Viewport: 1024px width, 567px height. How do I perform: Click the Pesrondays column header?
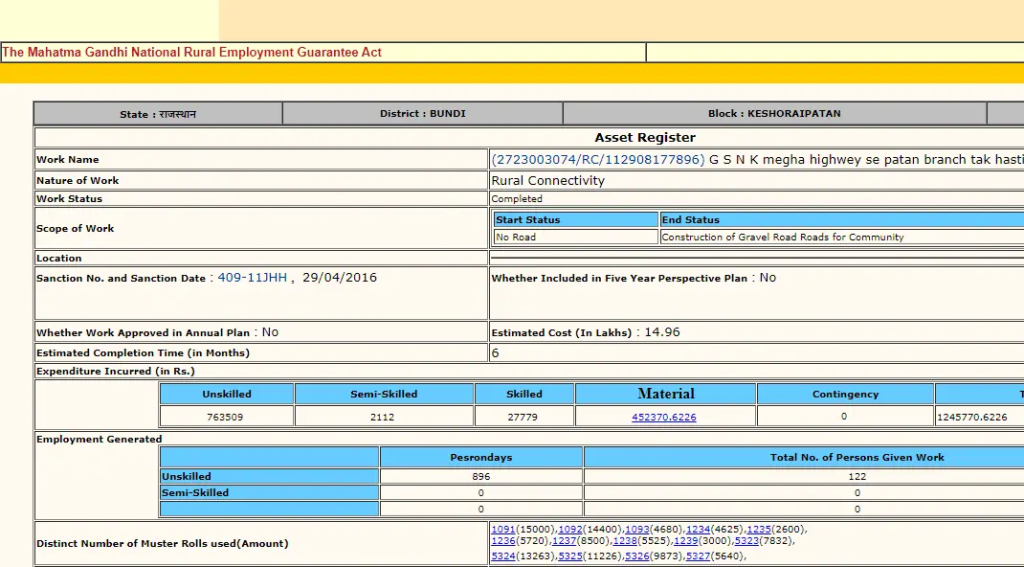coord(481,457)
